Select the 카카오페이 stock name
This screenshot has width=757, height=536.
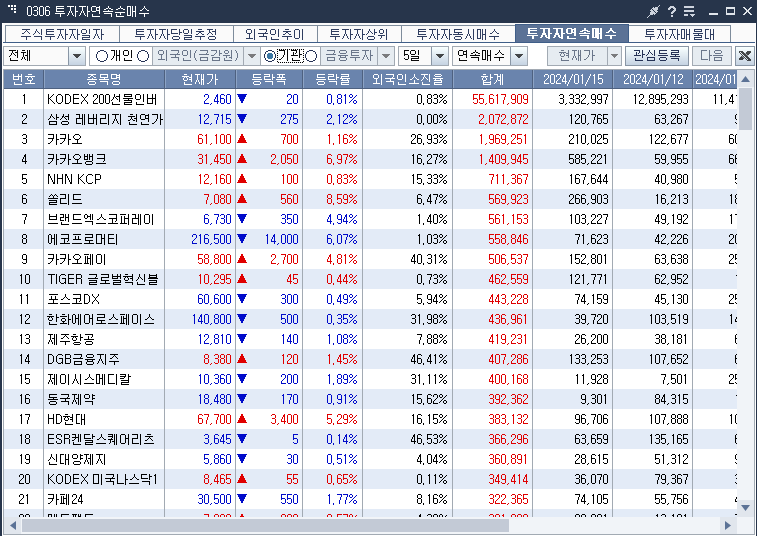coord(76,259)
